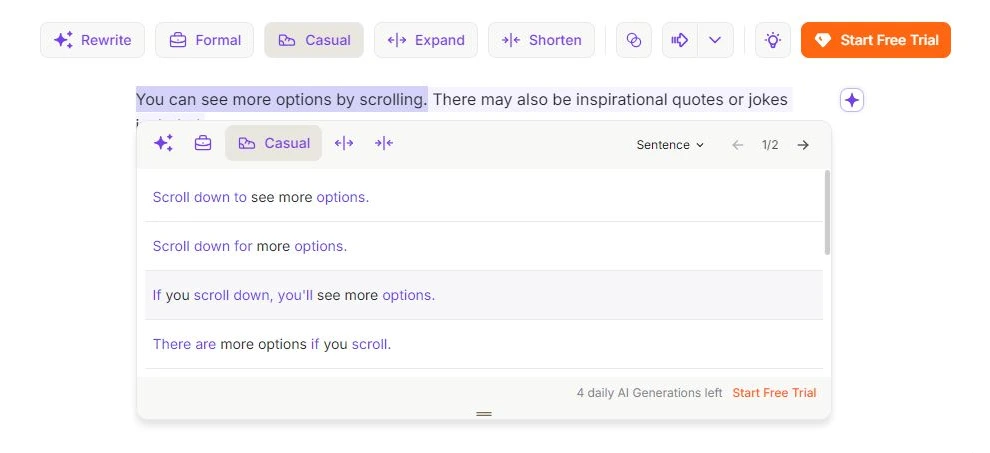This screenshot has height=453, width=990.
Task: Click the continue writing arrow icon
Action: click(x=680, y=40)
